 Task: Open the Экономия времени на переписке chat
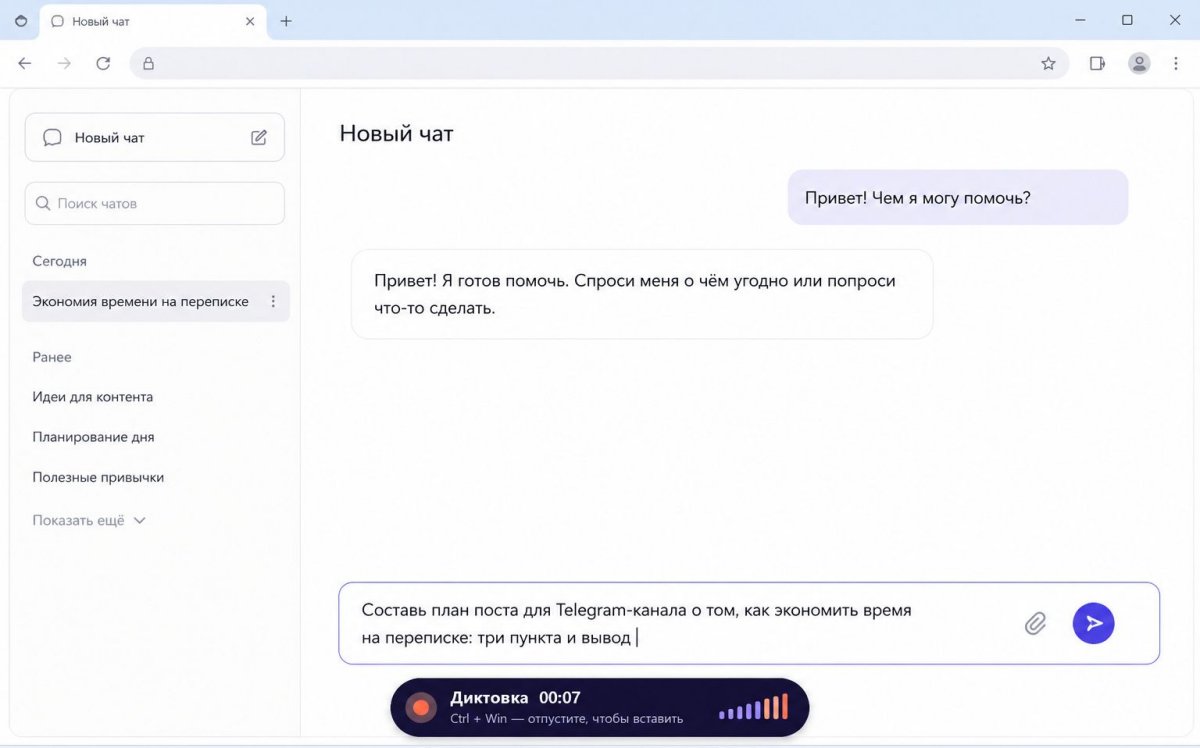click(156, 301)
